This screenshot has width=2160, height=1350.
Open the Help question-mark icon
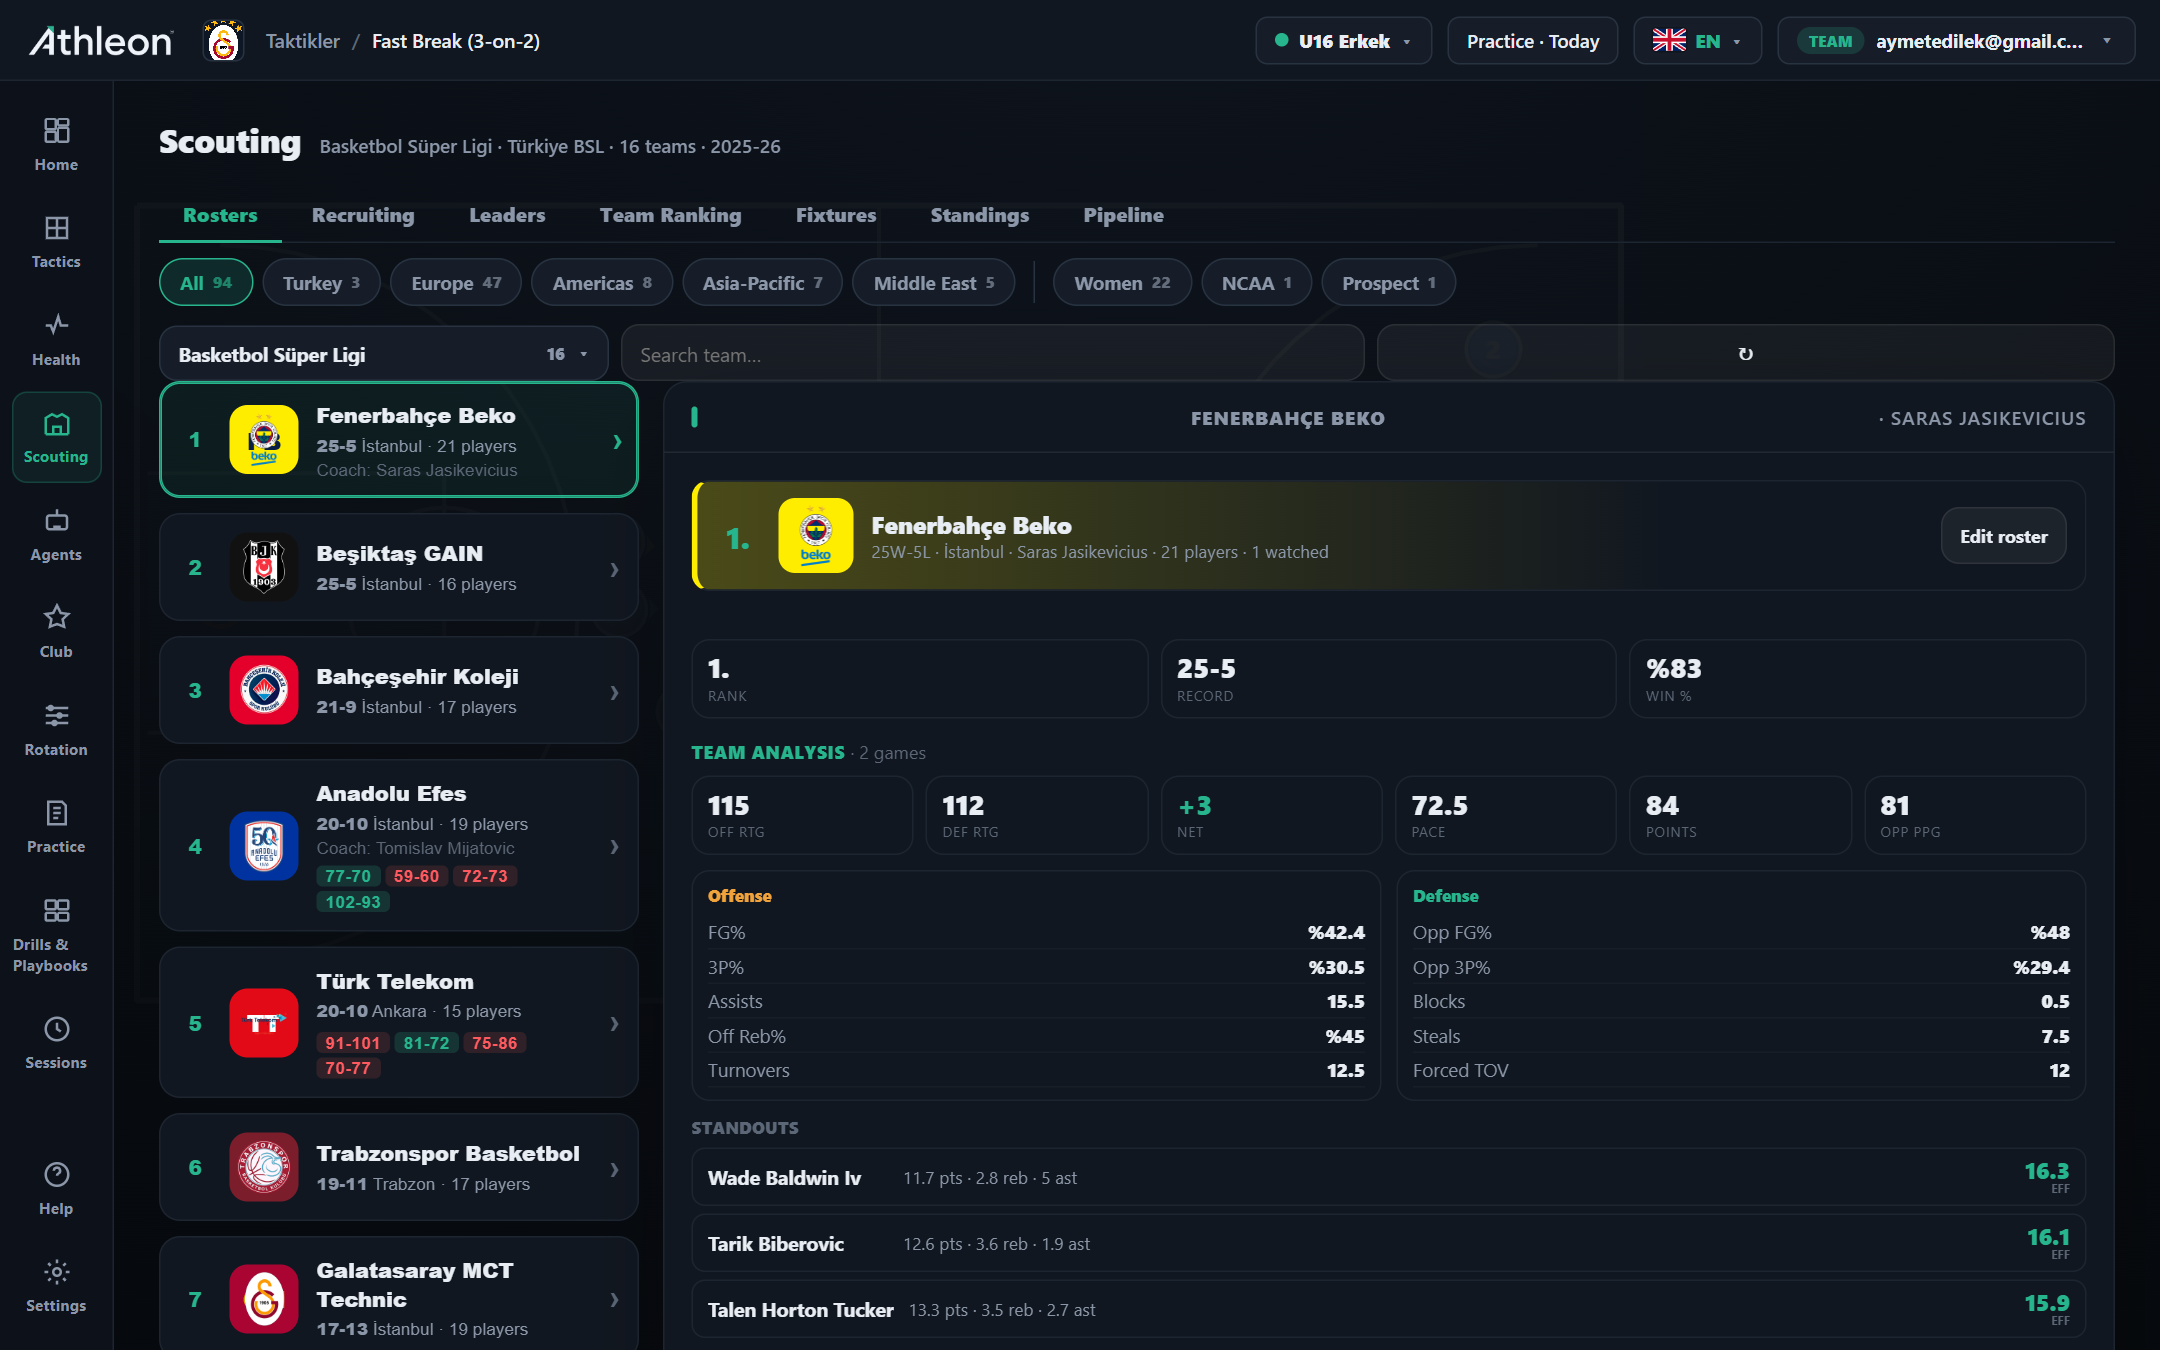56,1174
